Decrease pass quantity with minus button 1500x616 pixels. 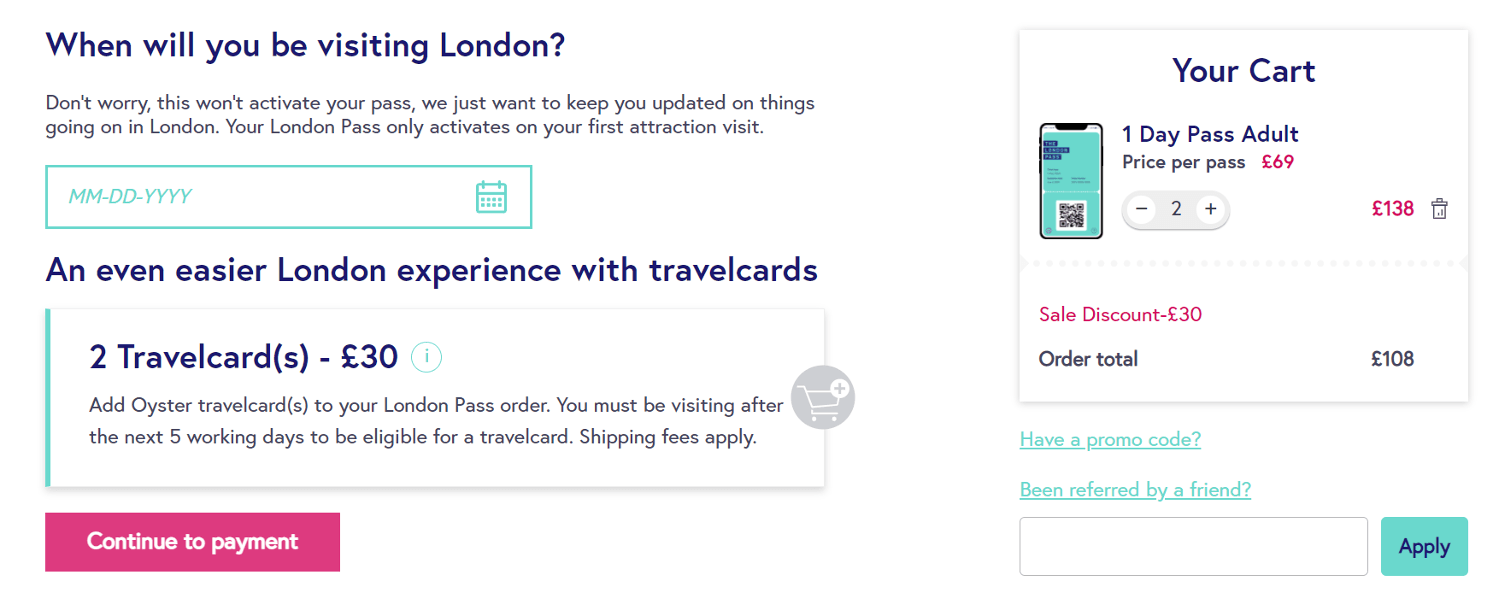(x=1143, y=209)
